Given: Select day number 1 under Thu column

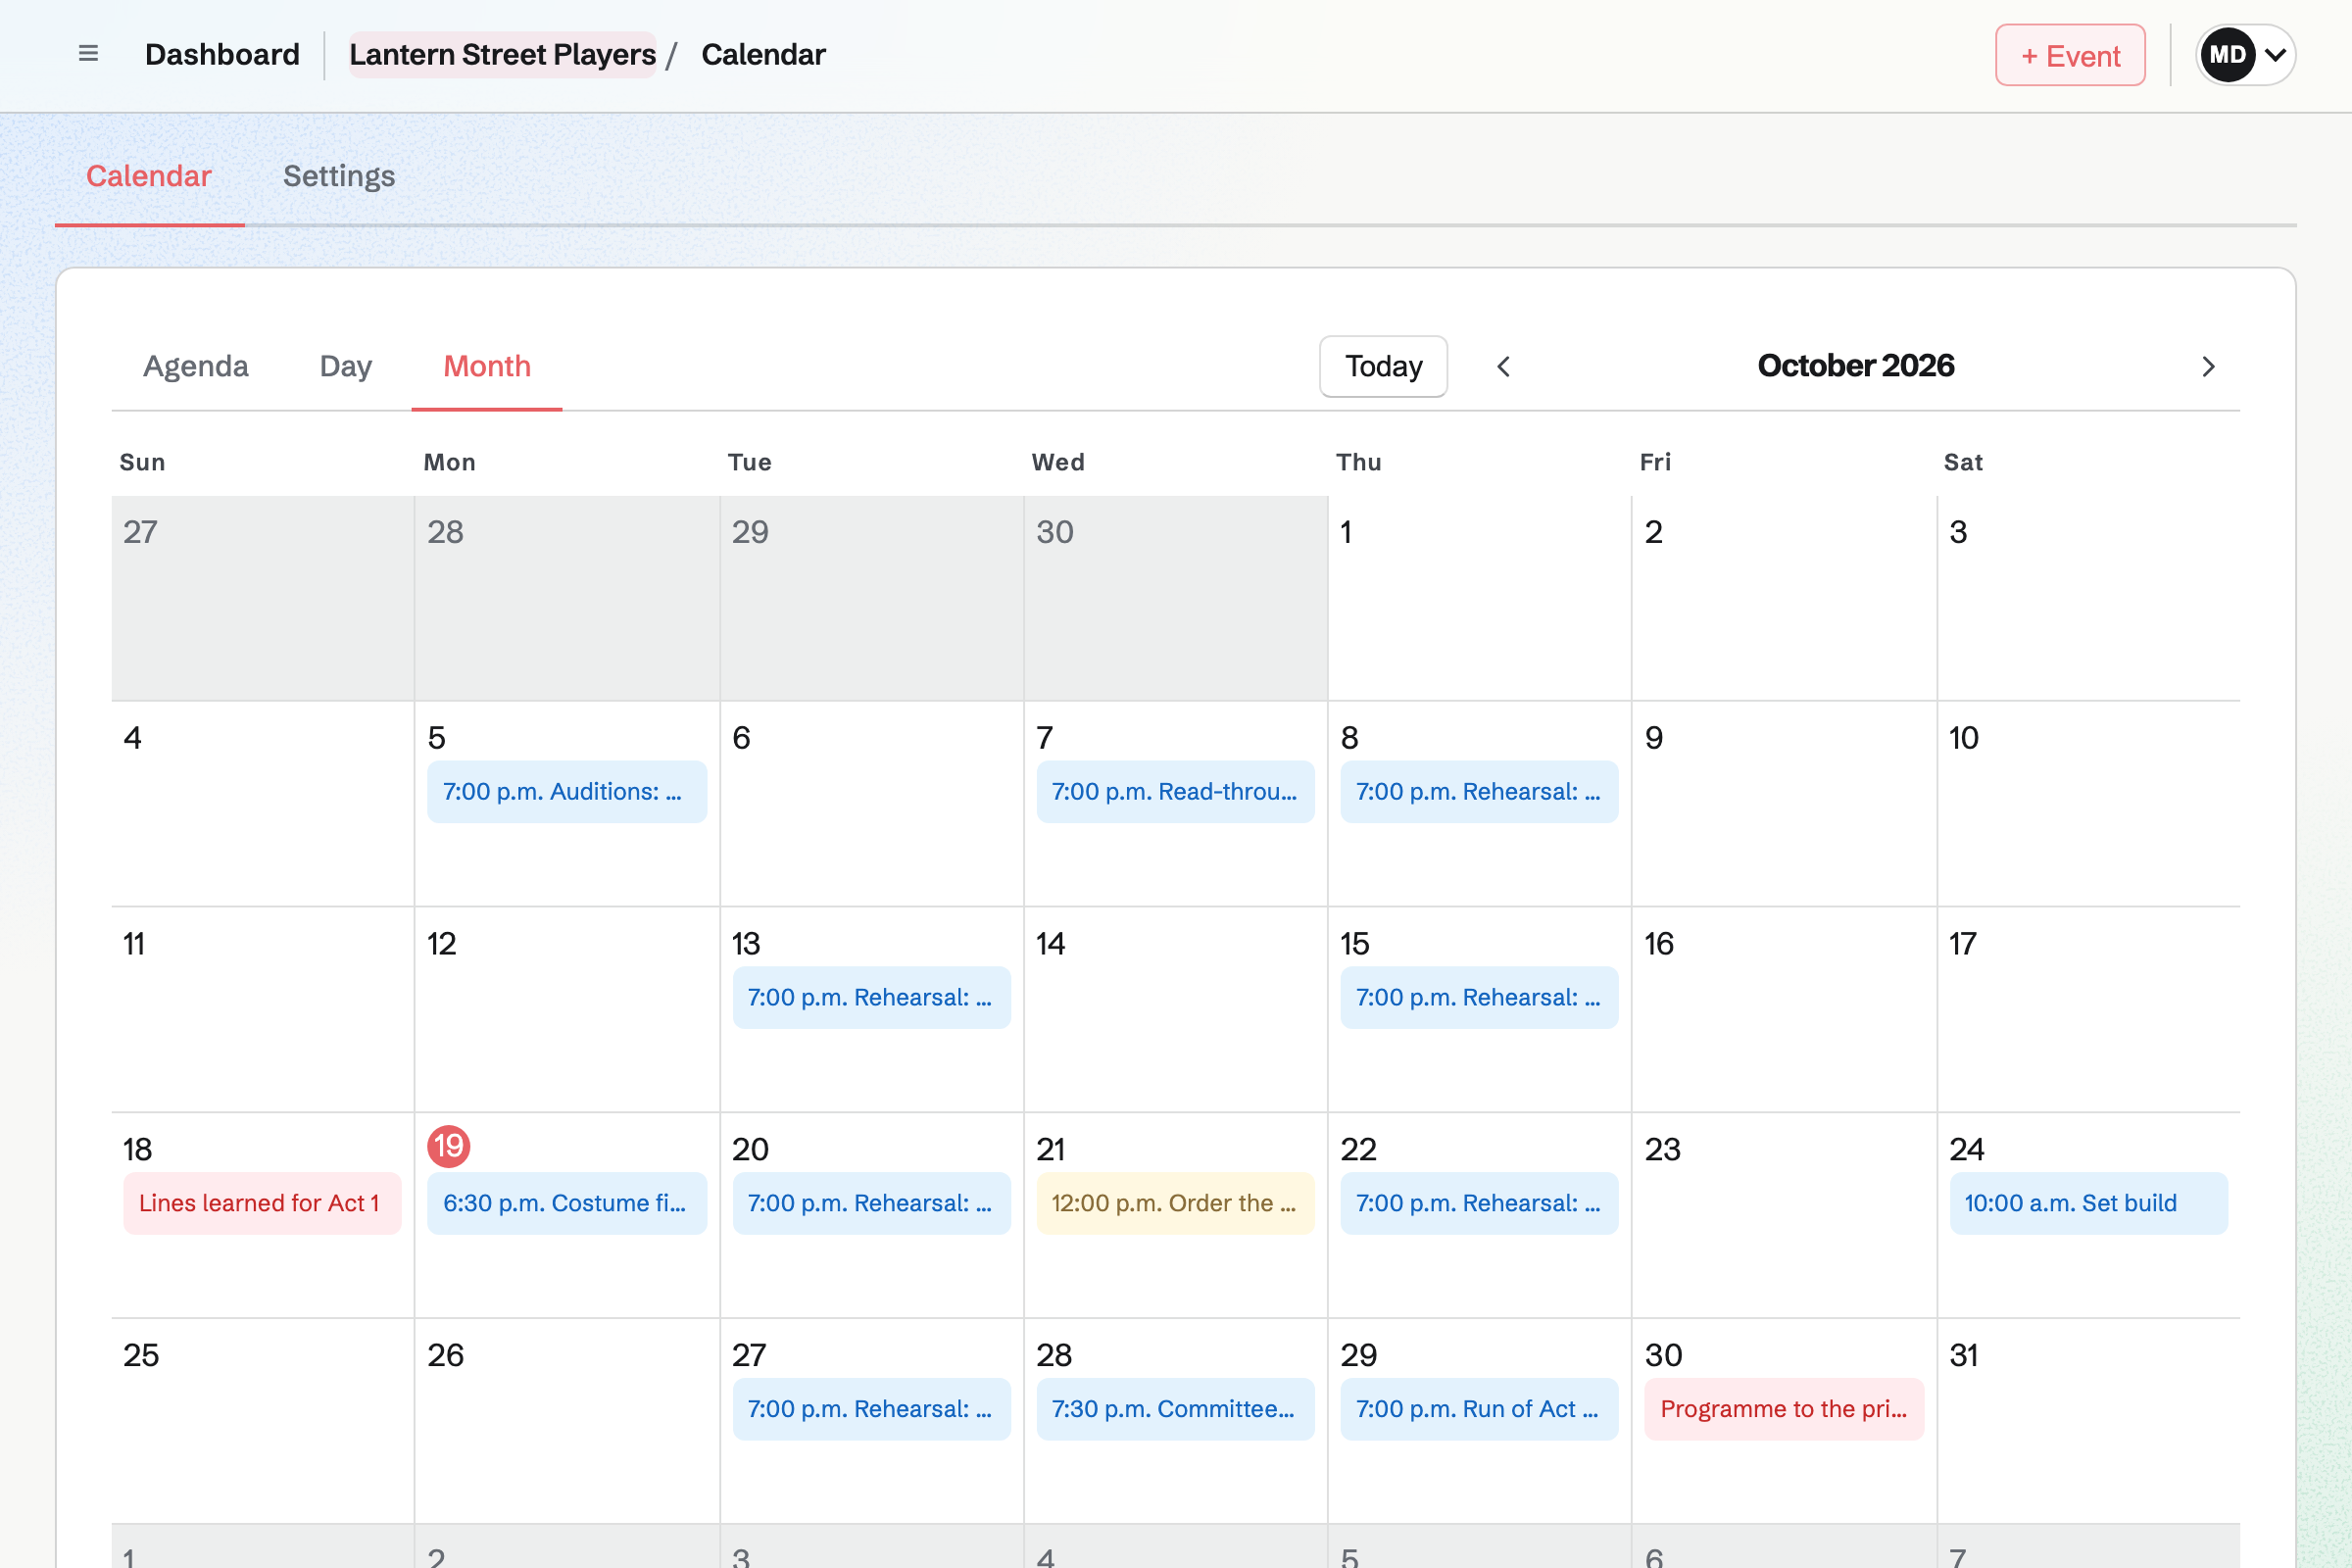Looking at the screenshot, I should tap(1347, 533).
